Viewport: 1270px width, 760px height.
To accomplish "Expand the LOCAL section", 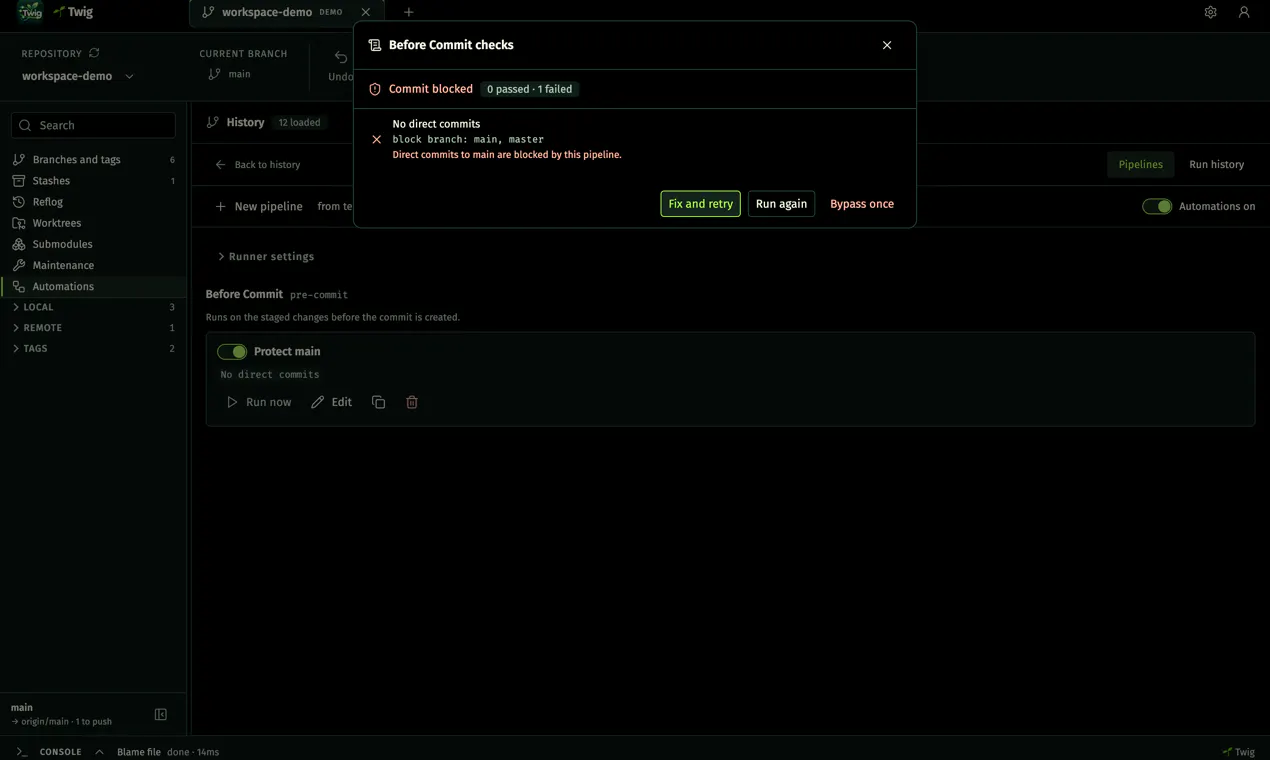I will point(93,307).
